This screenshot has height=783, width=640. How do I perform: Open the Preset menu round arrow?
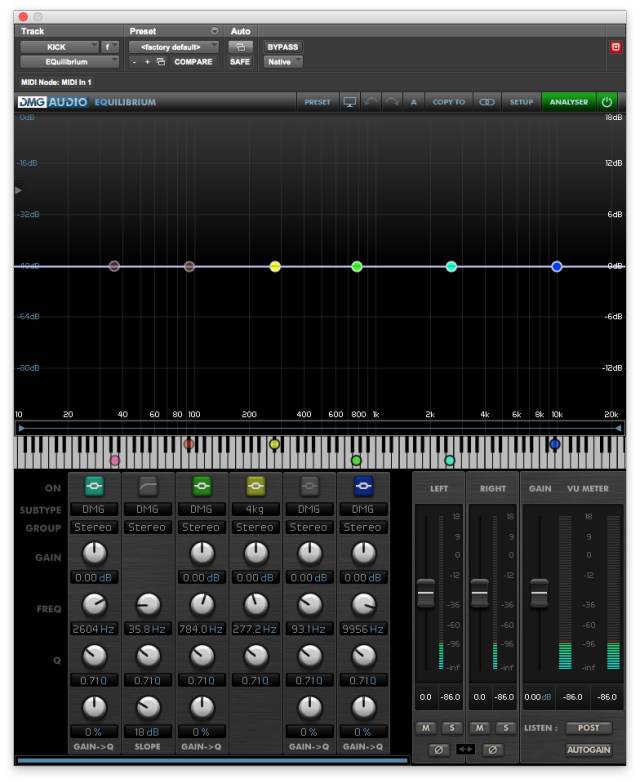214,31
